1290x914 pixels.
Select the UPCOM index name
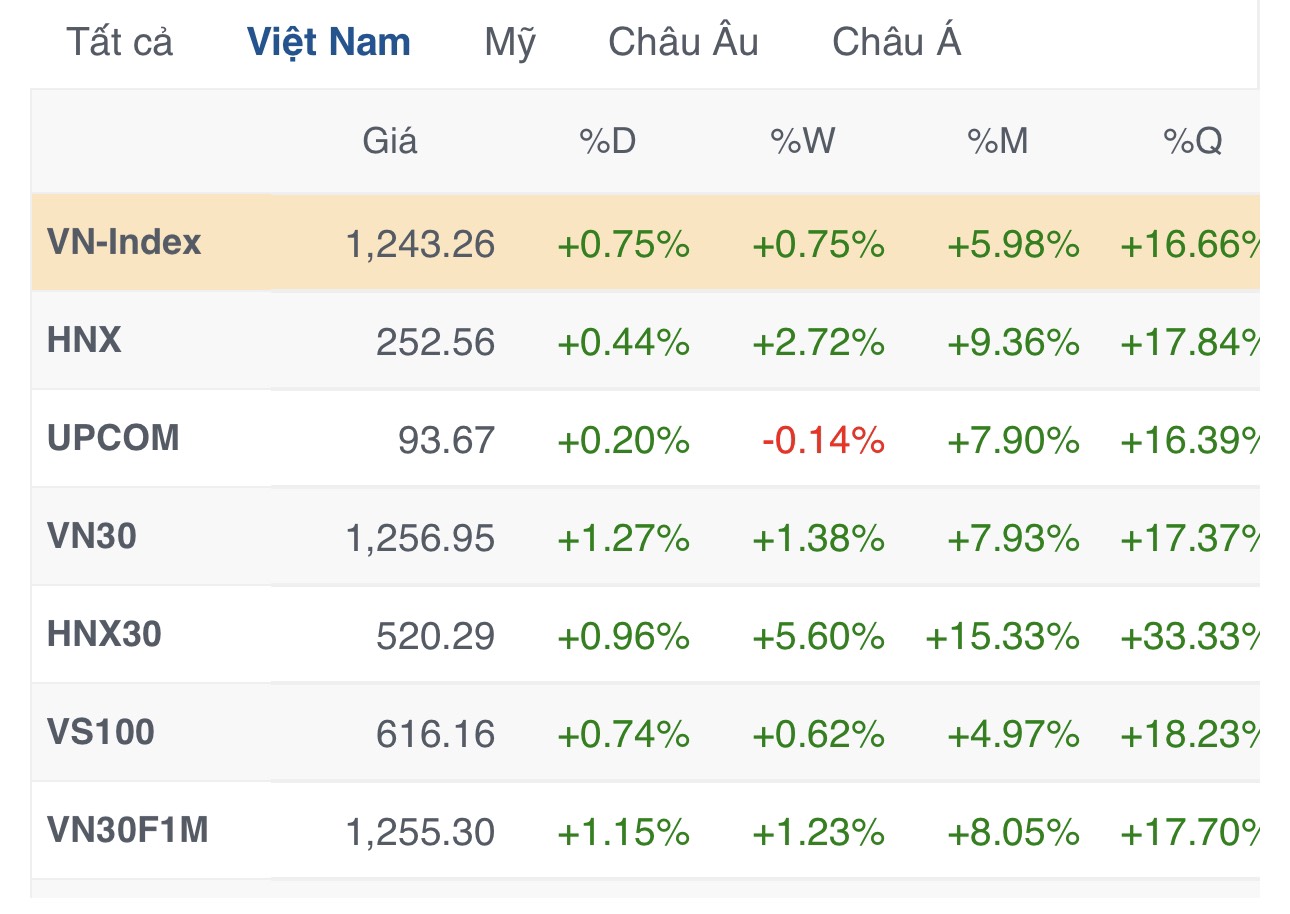[113, 439]
